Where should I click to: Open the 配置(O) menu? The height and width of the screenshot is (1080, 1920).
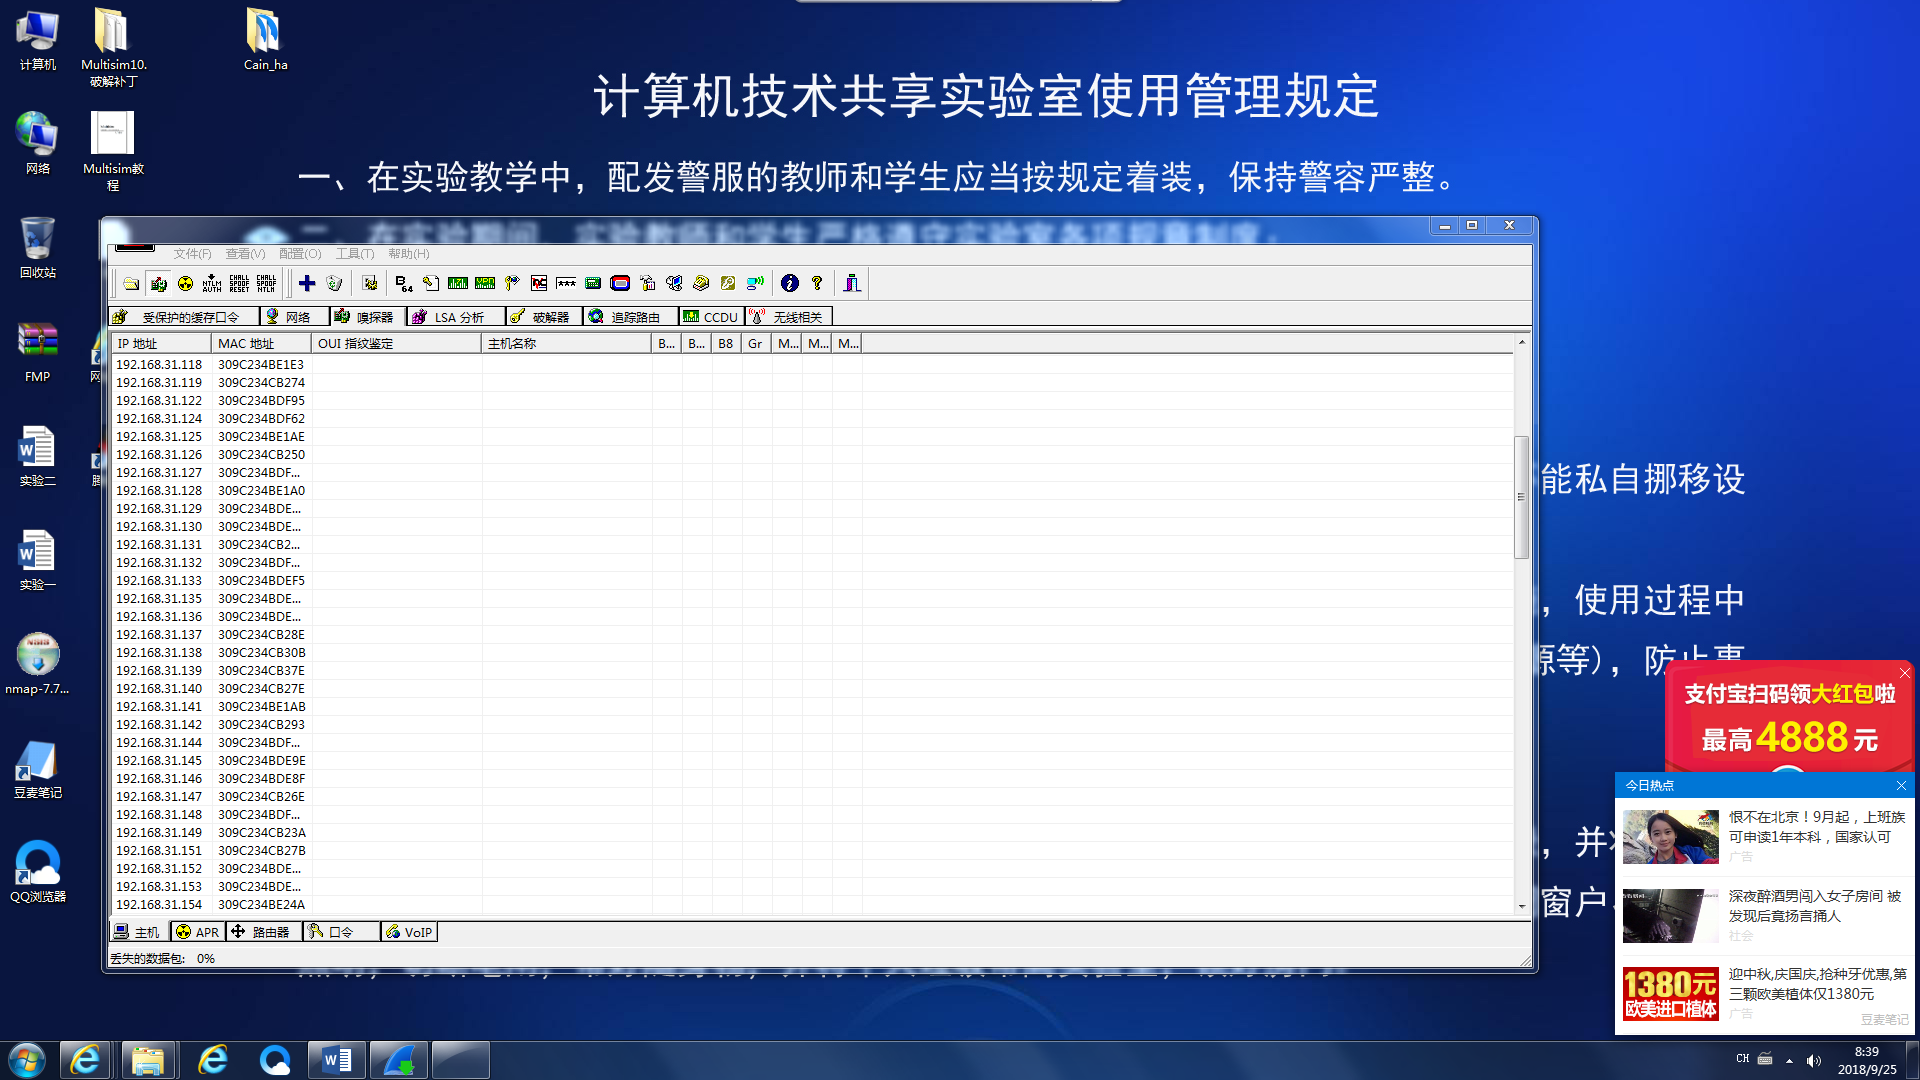pos(300,254)
